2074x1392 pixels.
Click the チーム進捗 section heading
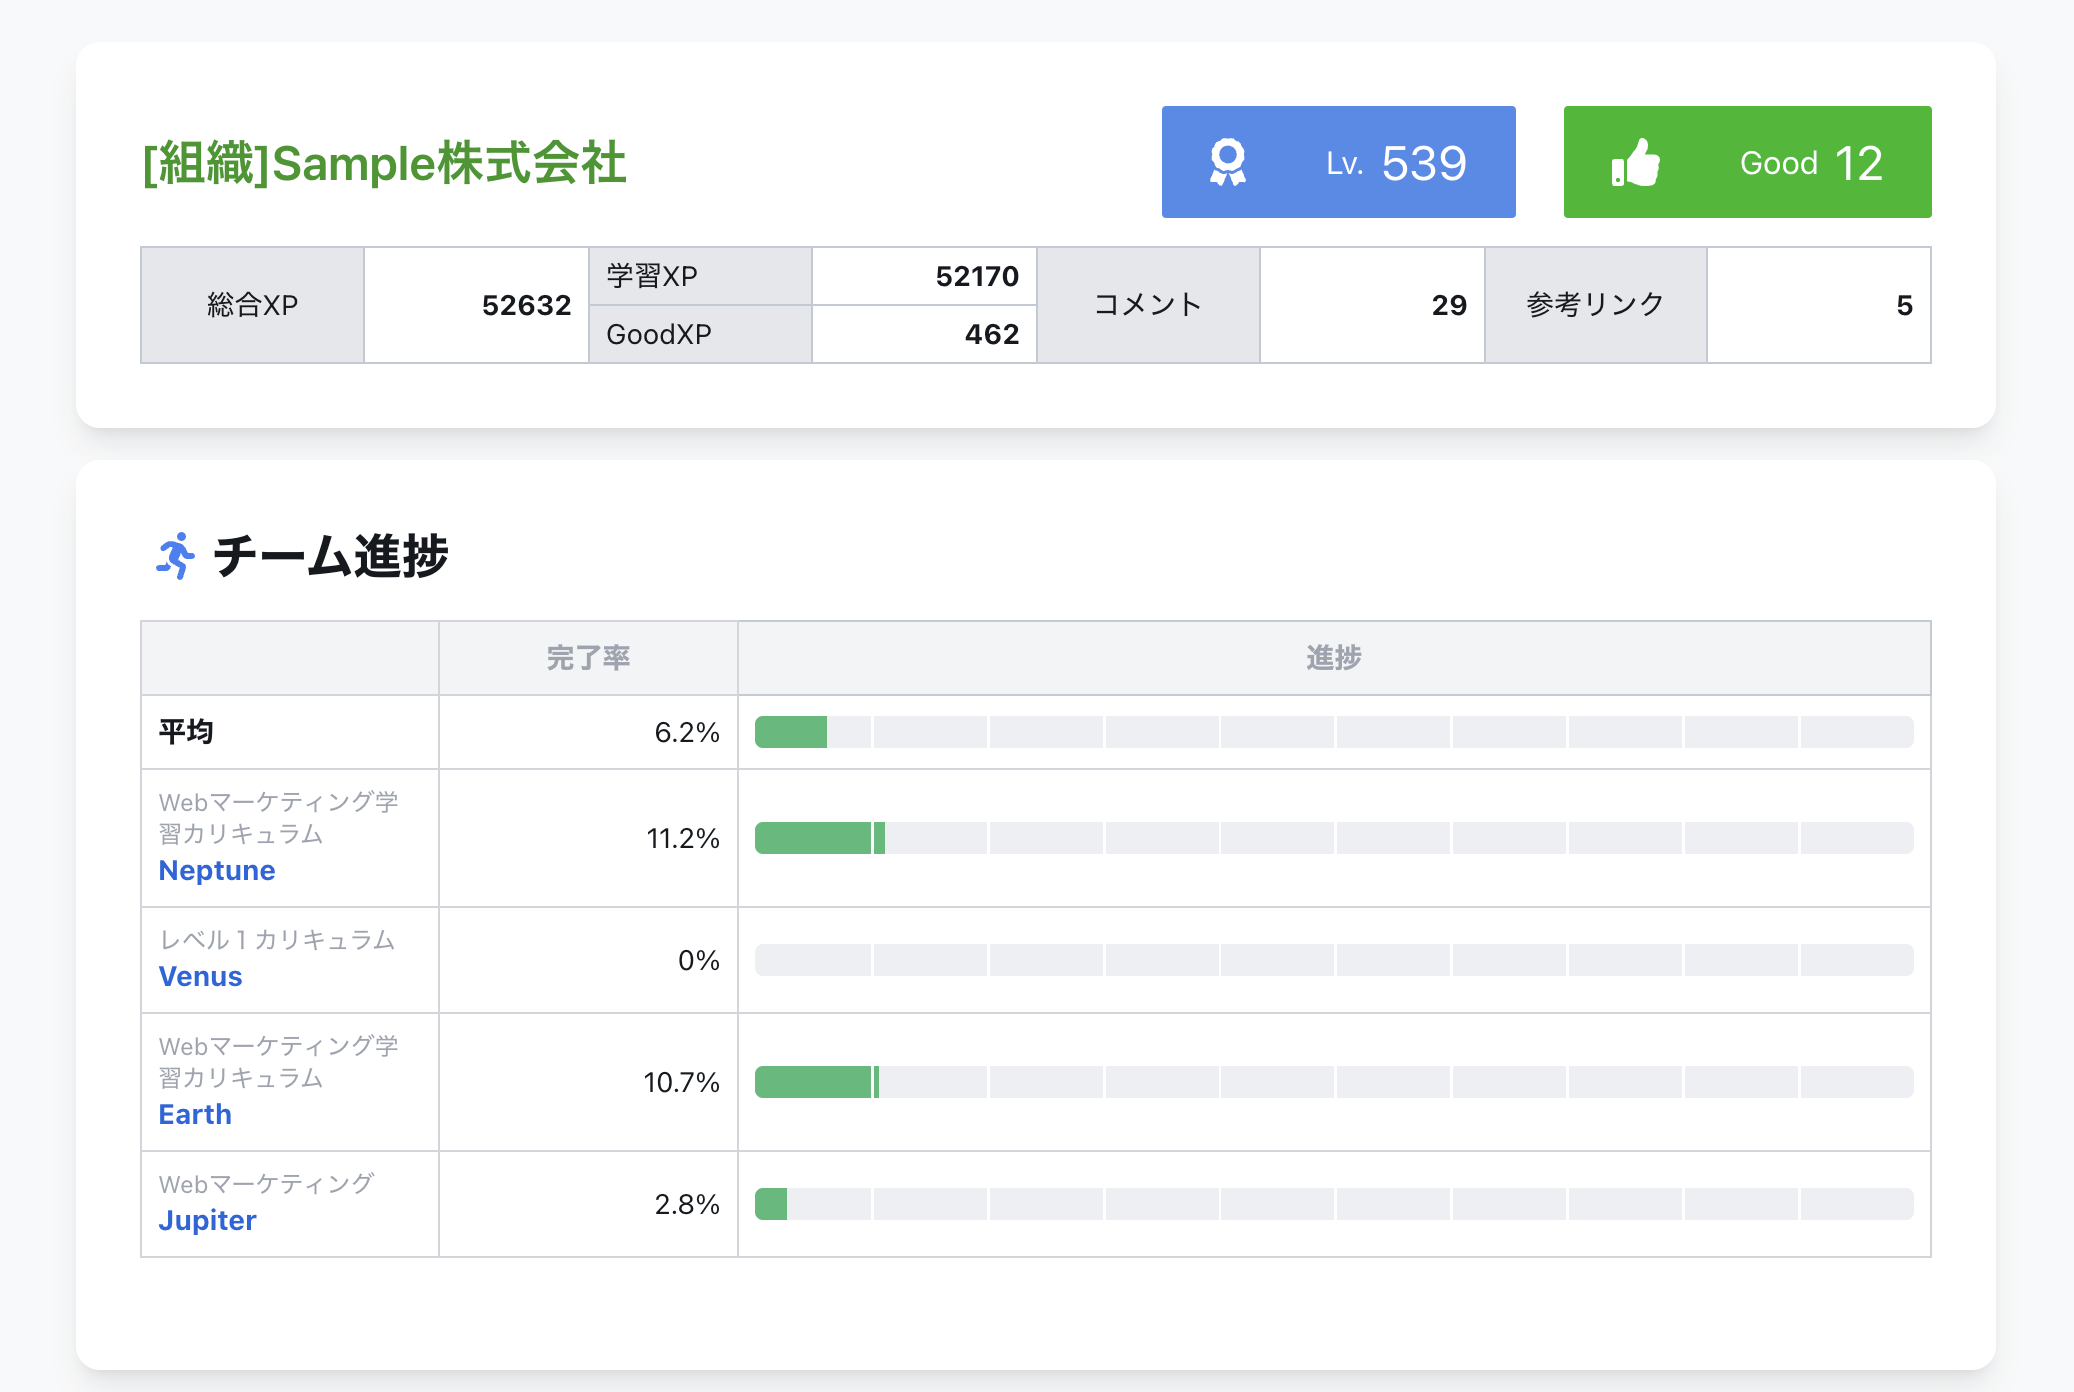click(331, 556)
